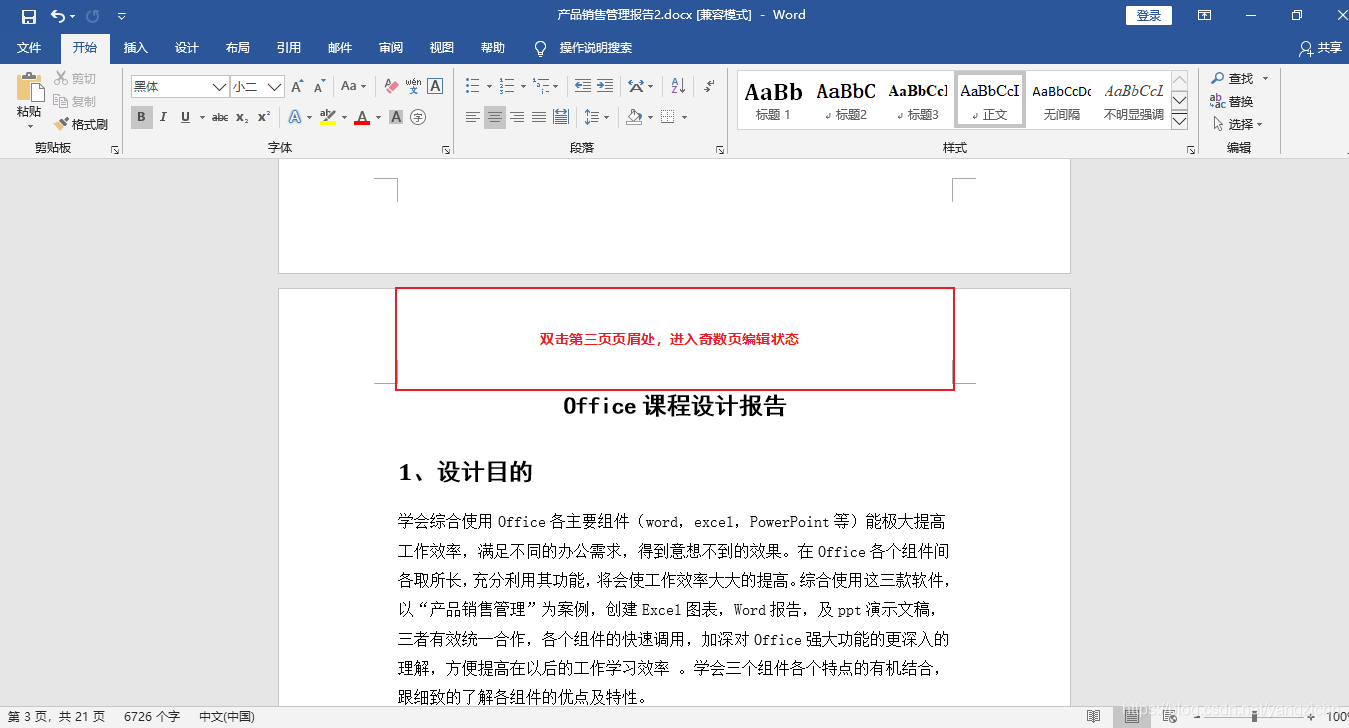Click the enclosed characters (circled 字) icon

click(x=418, y=117)
